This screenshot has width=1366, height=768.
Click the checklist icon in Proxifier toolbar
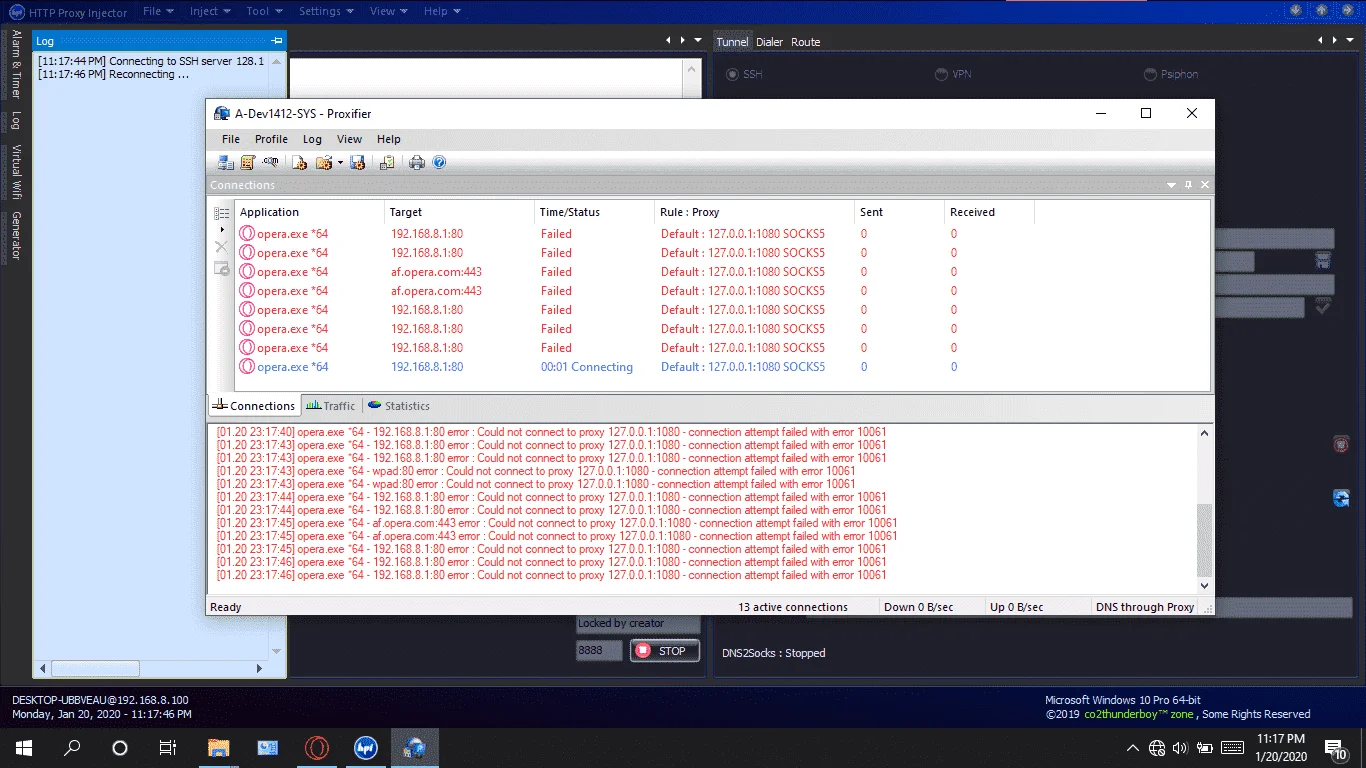click(x=387, y=163)
